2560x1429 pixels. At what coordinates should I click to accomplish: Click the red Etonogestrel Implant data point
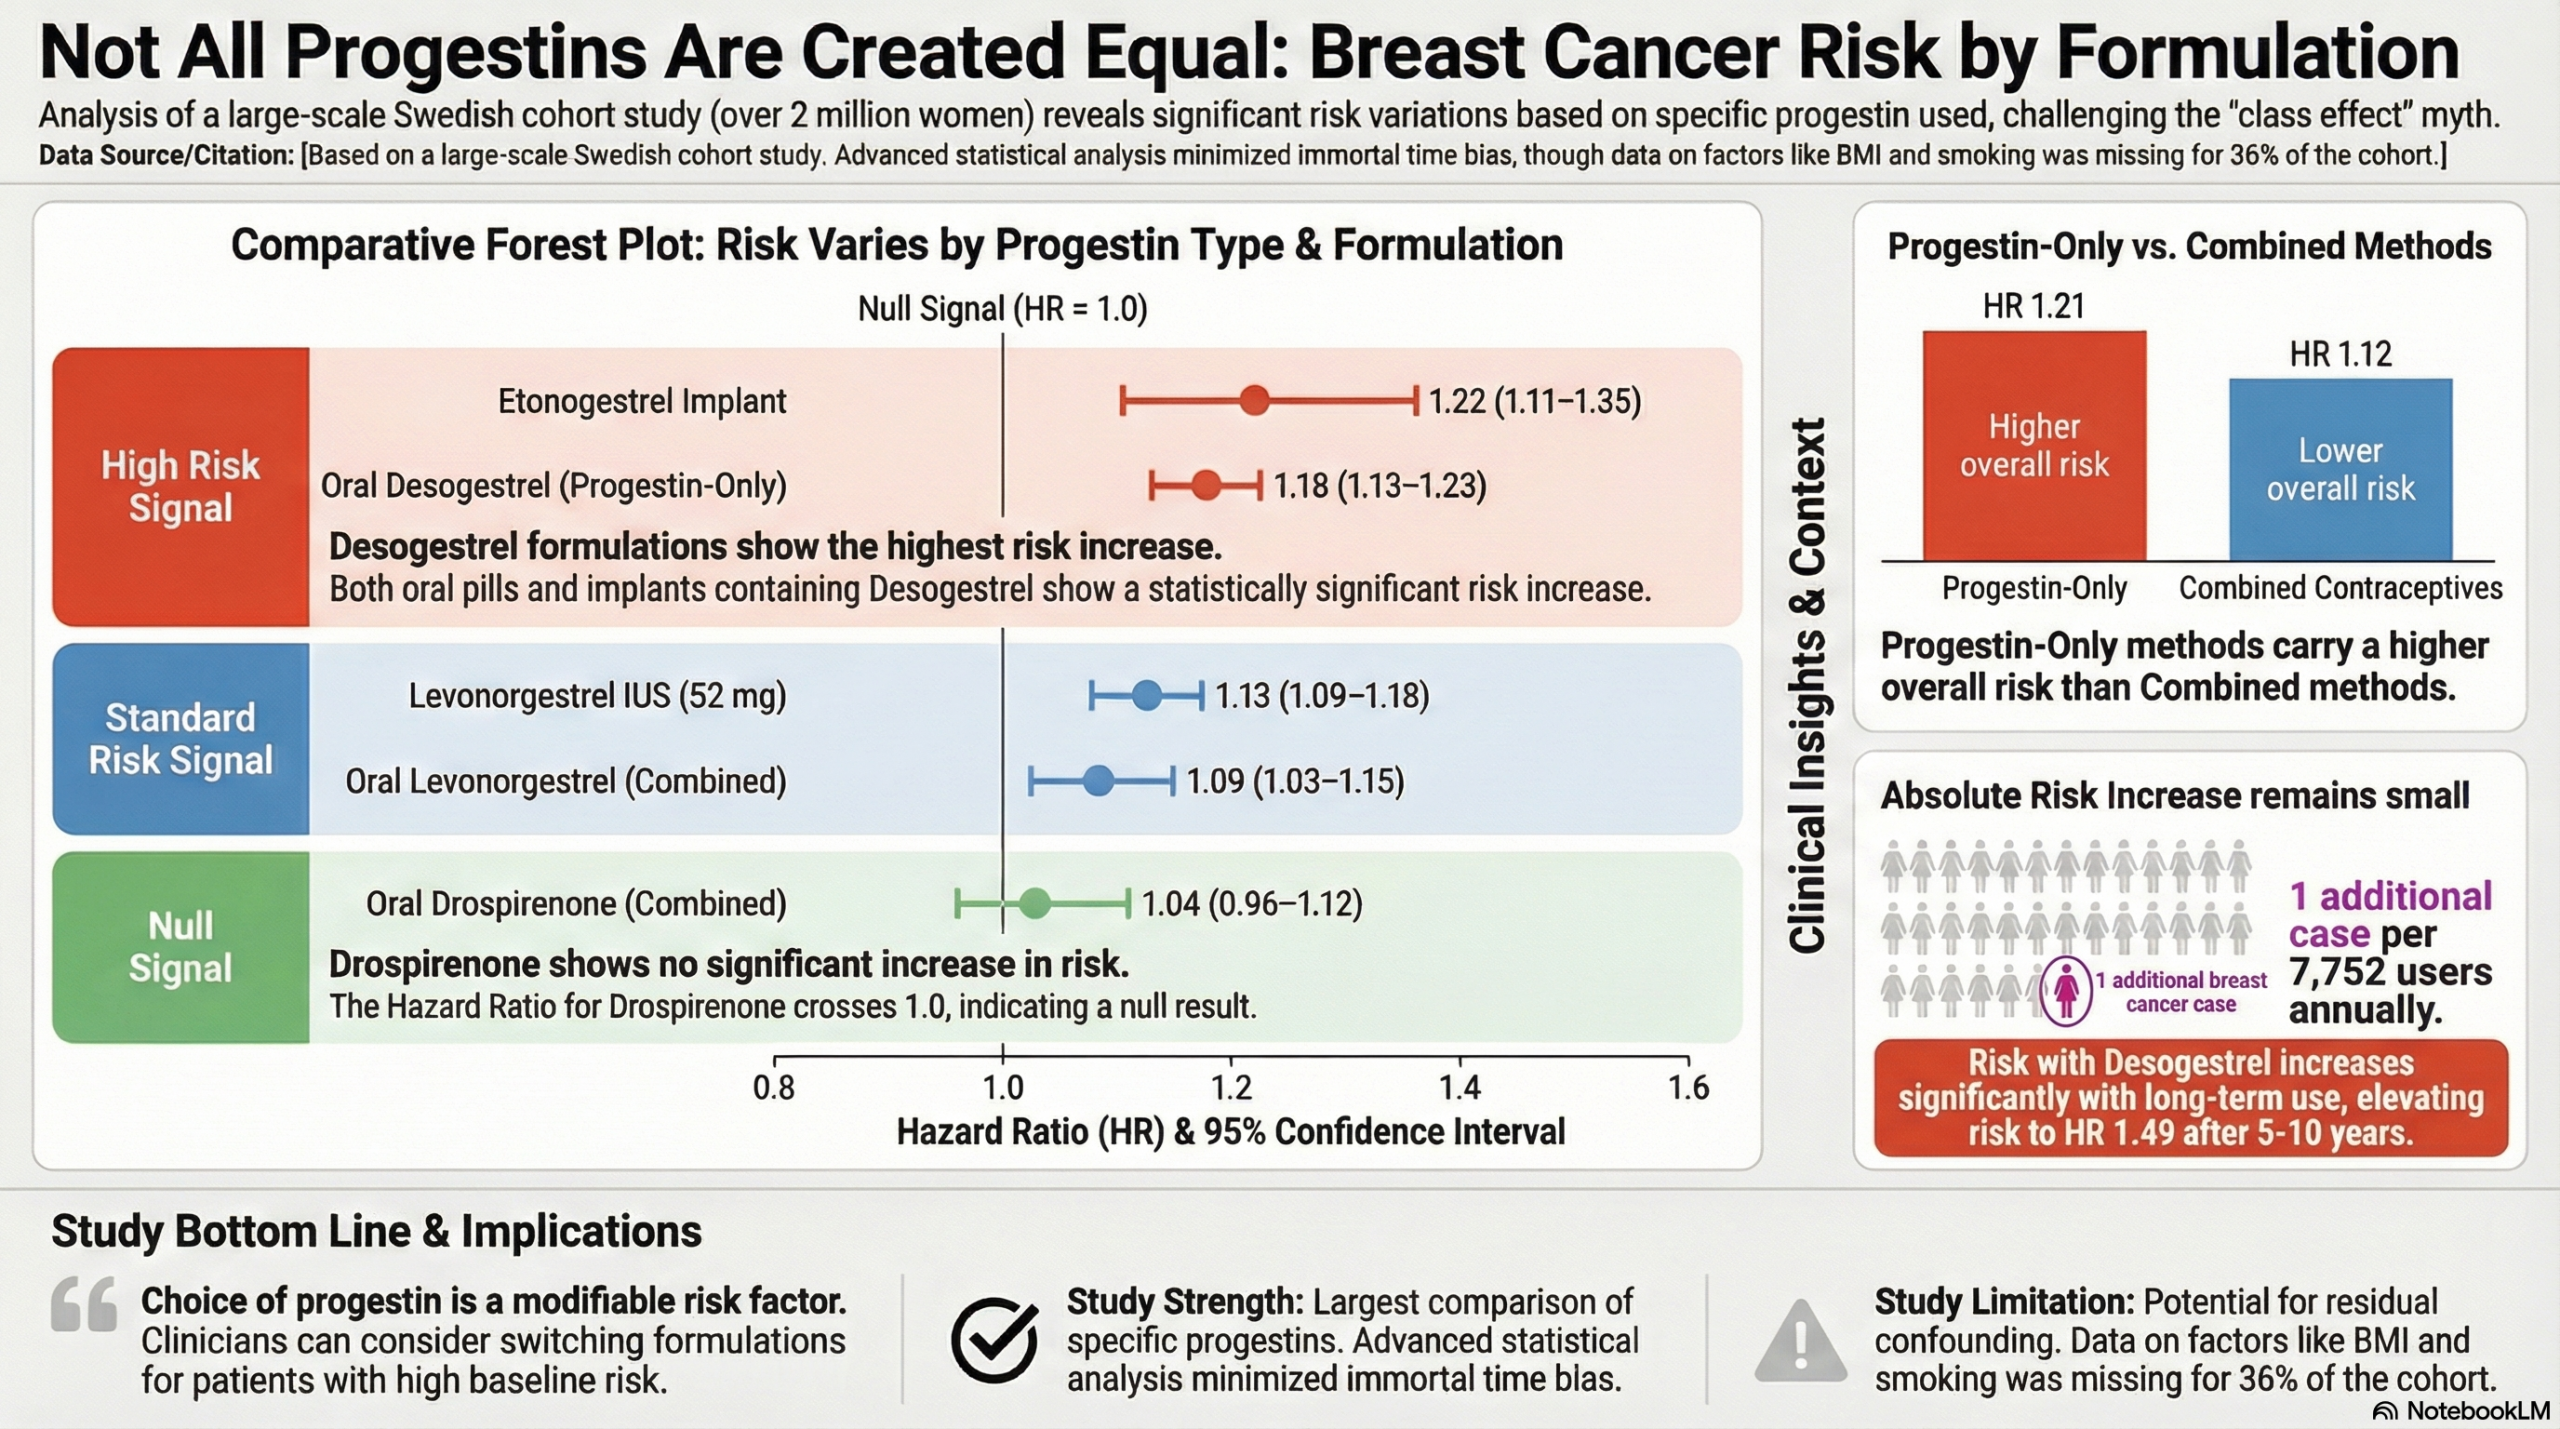coord(1254,401)
